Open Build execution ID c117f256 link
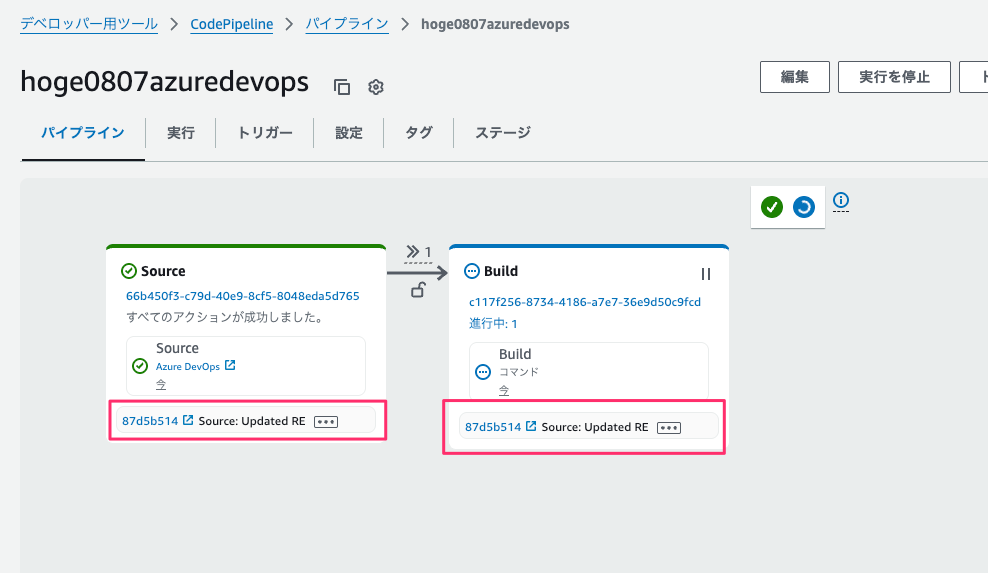Image resolution: width=988 pixels, height=573 pixels. pos(585,302)
